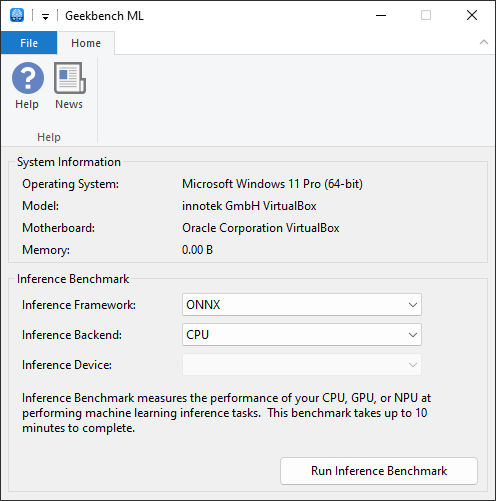Click the 'Inference Device:' label
Viewport: 496px width, 501px height.
pyautogui.click(x=67, y=365)
